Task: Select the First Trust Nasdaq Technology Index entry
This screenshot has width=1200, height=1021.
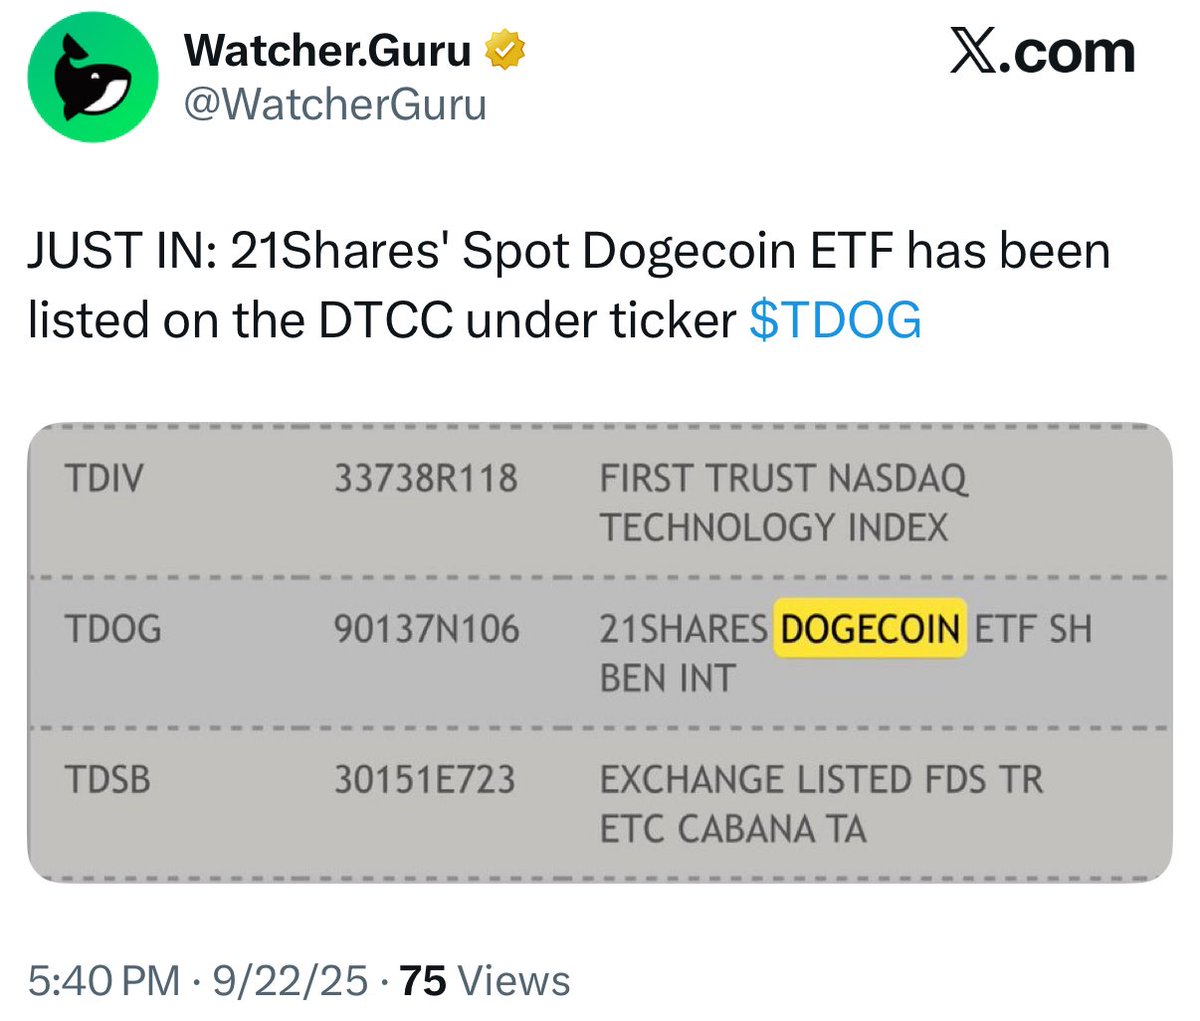Action: coord(784,503)
